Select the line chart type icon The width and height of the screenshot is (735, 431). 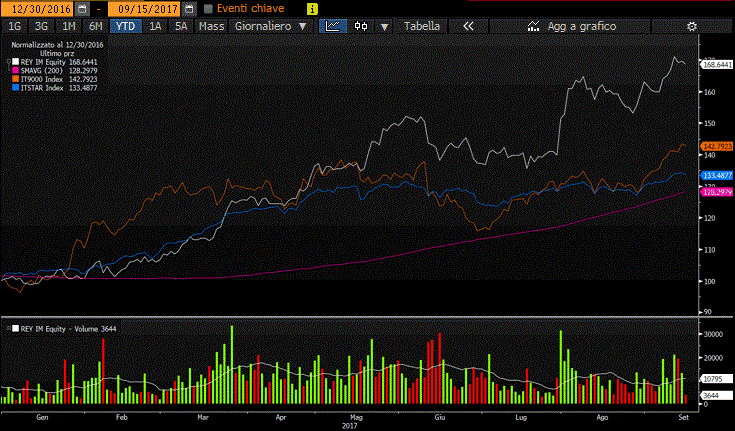(332, 26)
